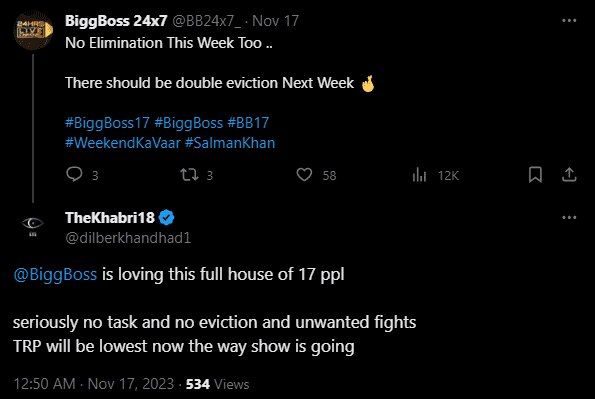Click the blue verified badge beside TheKhabri18
Image resolution: width=595 pixels, height=399 pixels.
pos(166,218)
